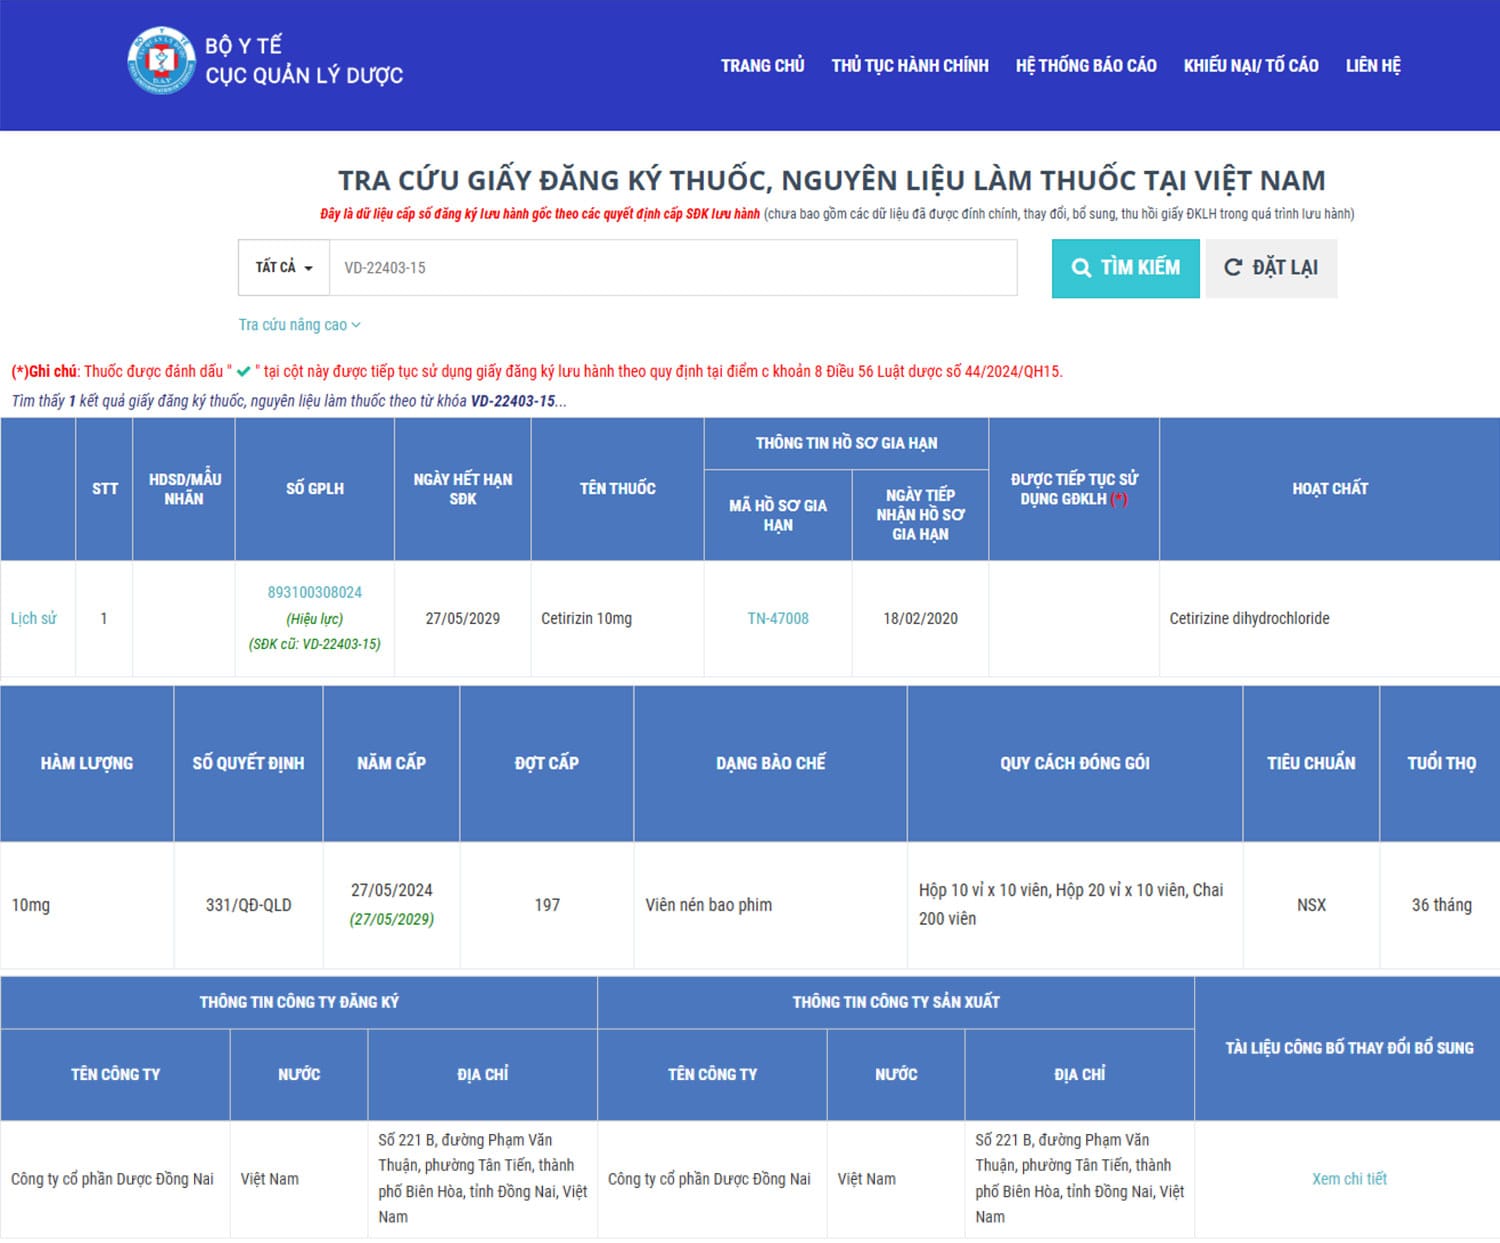Select Cetirizine dihydrochloride active ingredient cell

[1329, 618]
